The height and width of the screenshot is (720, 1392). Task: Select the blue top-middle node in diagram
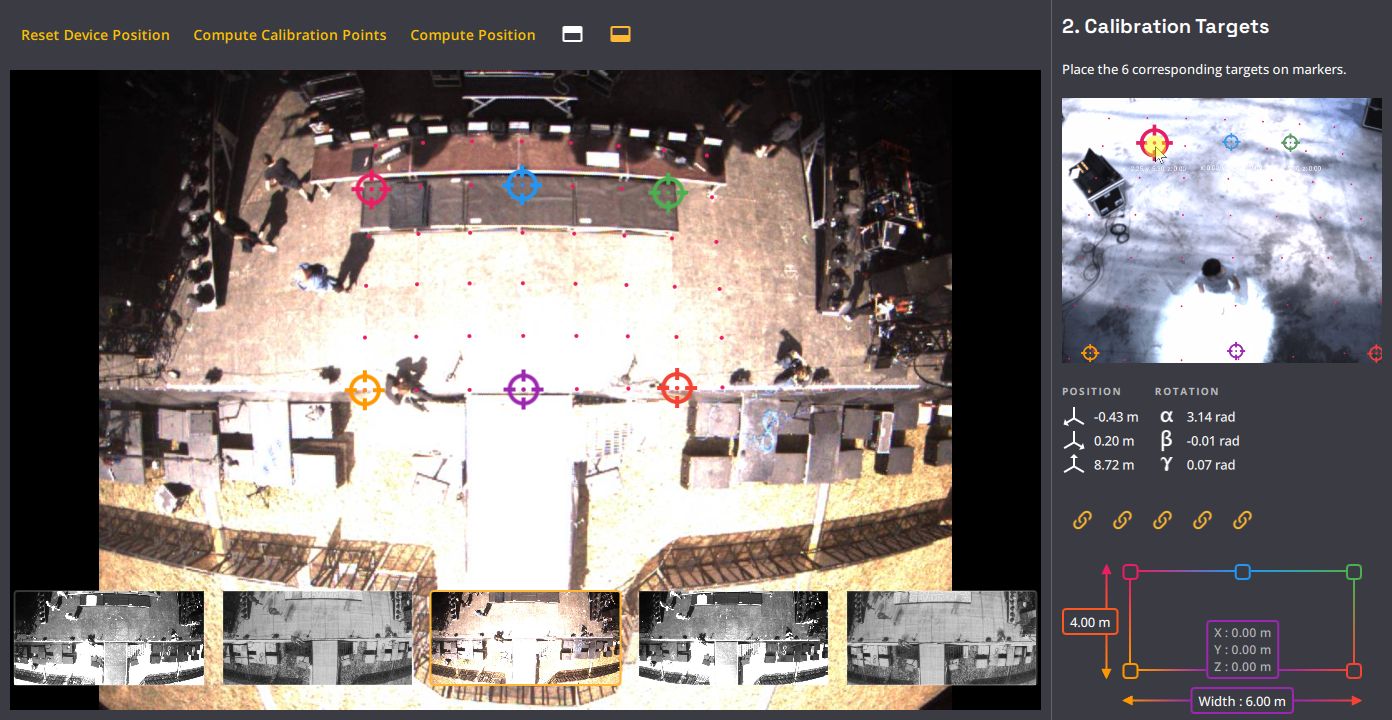1242,572
